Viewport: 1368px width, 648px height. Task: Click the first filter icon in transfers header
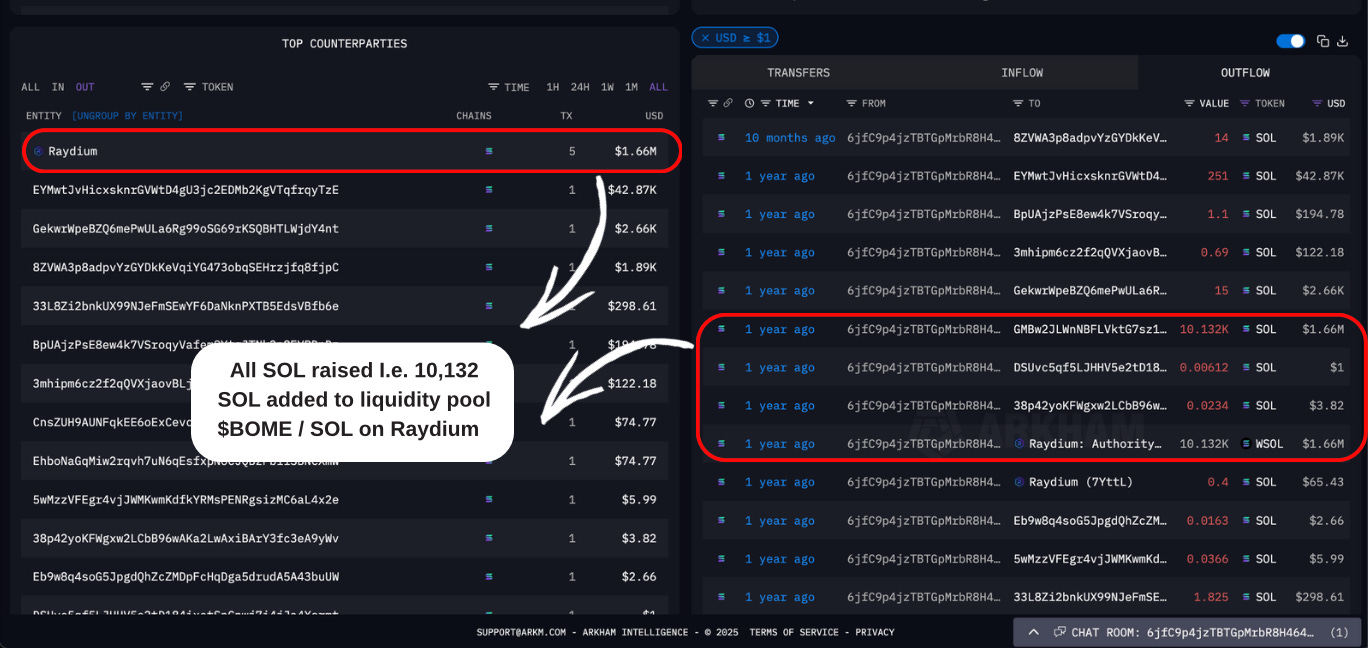[x=713, y=103]
